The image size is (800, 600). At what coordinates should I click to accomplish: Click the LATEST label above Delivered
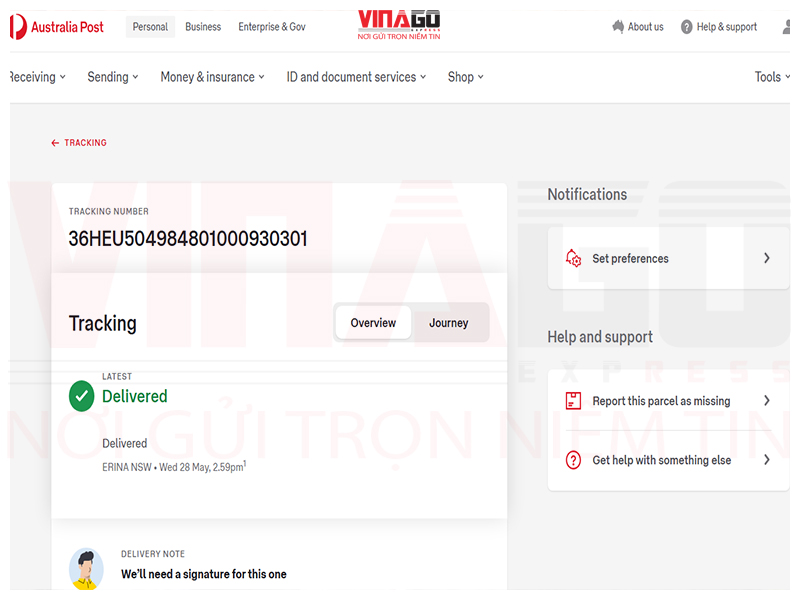tap(117, 377)
